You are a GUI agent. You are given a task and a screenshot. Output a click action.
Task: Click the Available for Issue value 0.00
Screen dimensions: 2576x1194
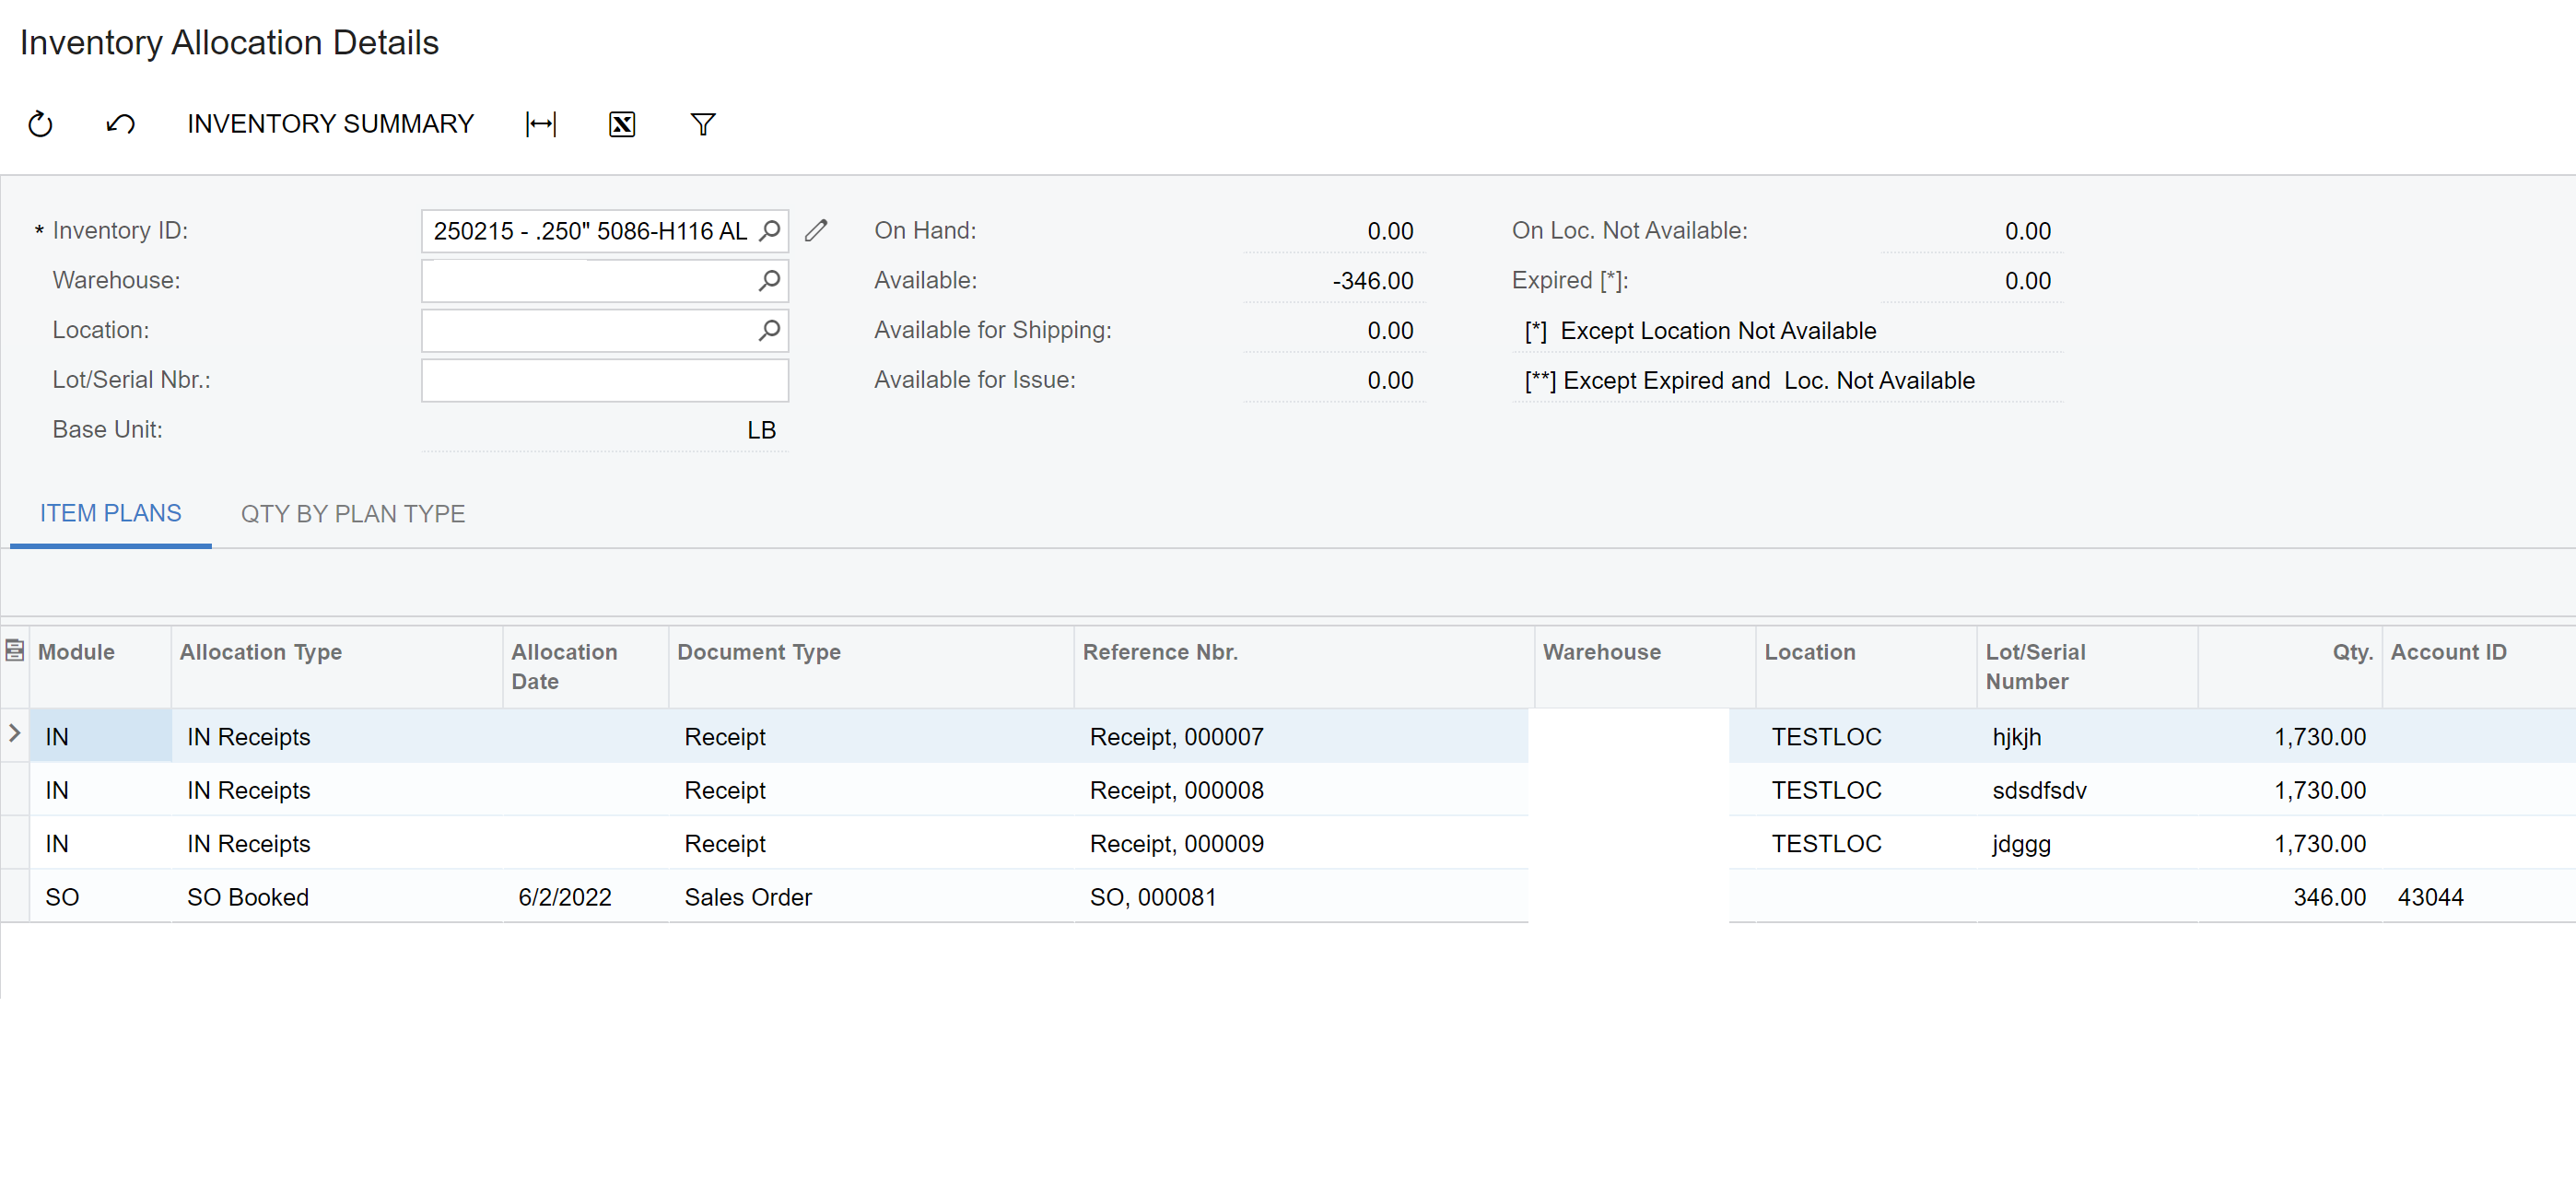pos(1390,381)
